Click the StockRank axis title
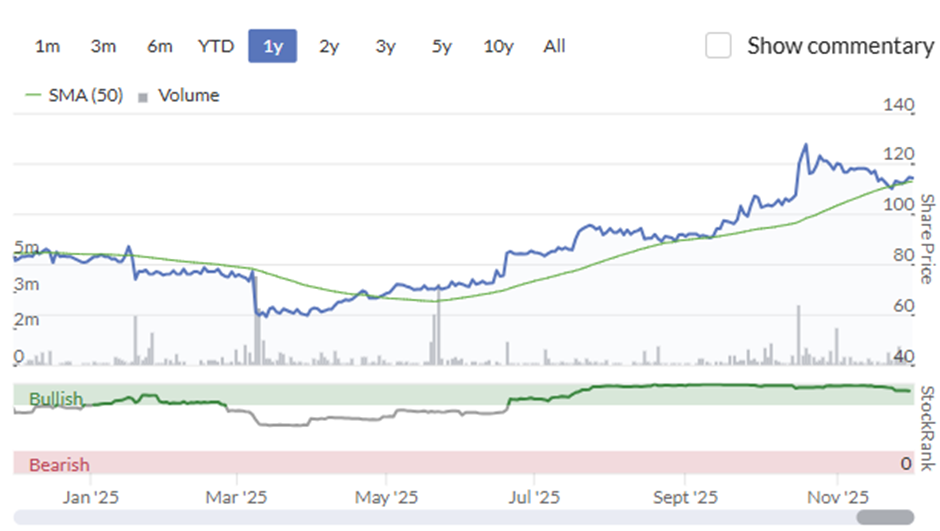This screenshot has width=940, height=531. [x=927, y=428]
